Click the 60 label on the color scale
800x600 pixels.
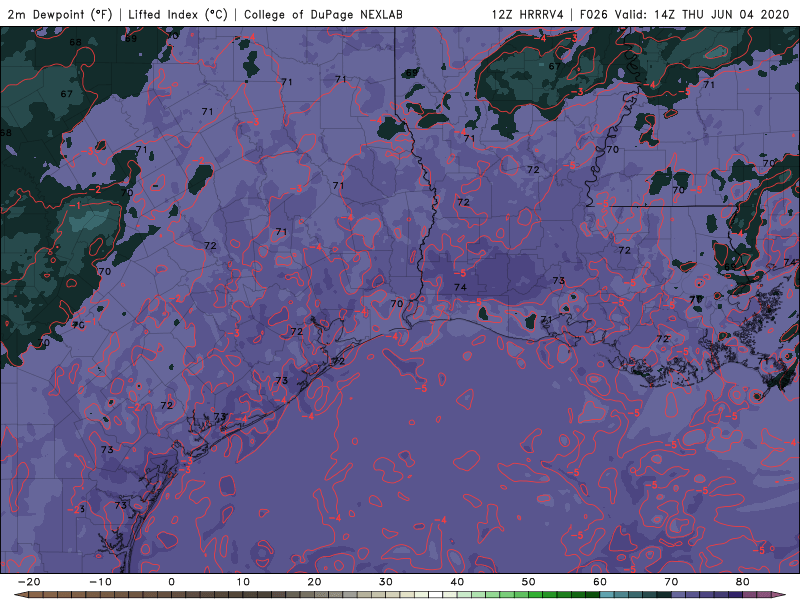click(x=600, y=582)
